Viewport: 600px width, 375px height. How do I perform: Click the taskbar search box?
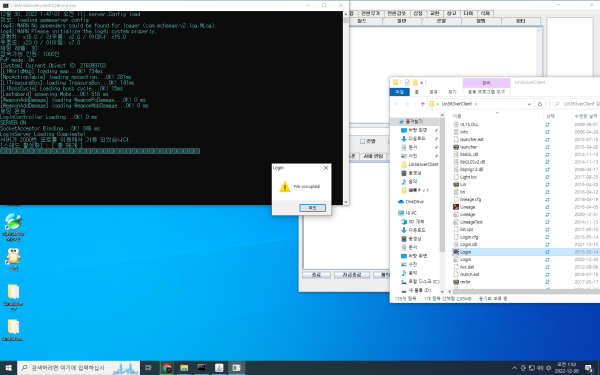click(79, 368)
